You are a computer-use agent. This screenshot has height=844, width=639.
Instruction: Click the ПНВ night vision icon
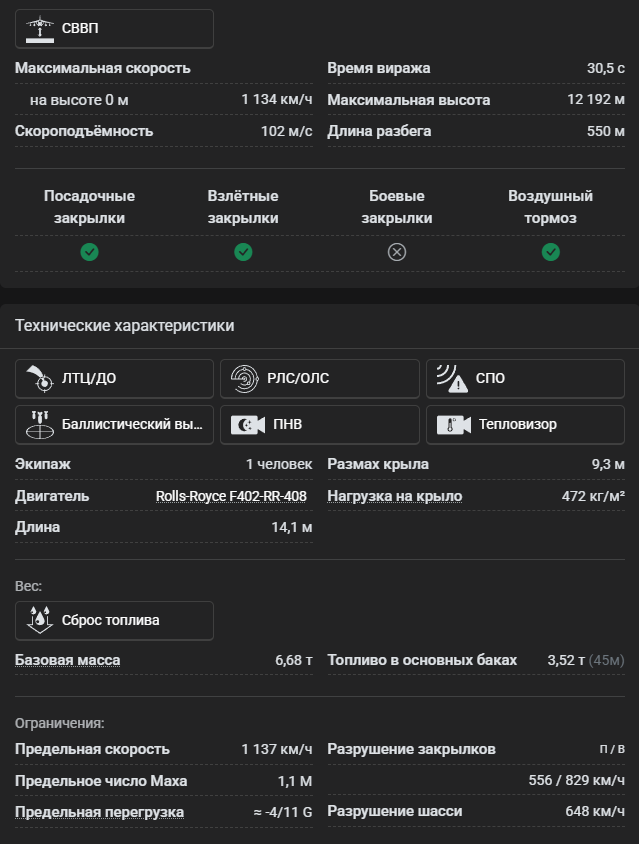click(x=244, y=425)
